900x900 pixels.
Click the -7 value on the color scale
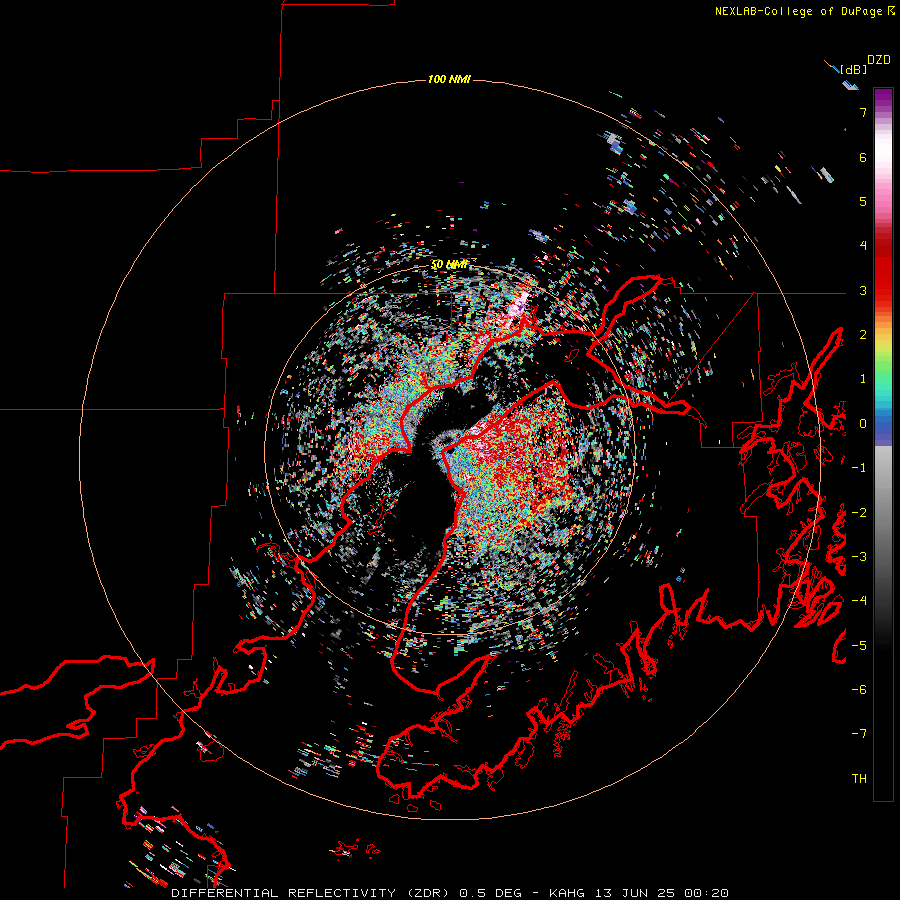[859, 734]
